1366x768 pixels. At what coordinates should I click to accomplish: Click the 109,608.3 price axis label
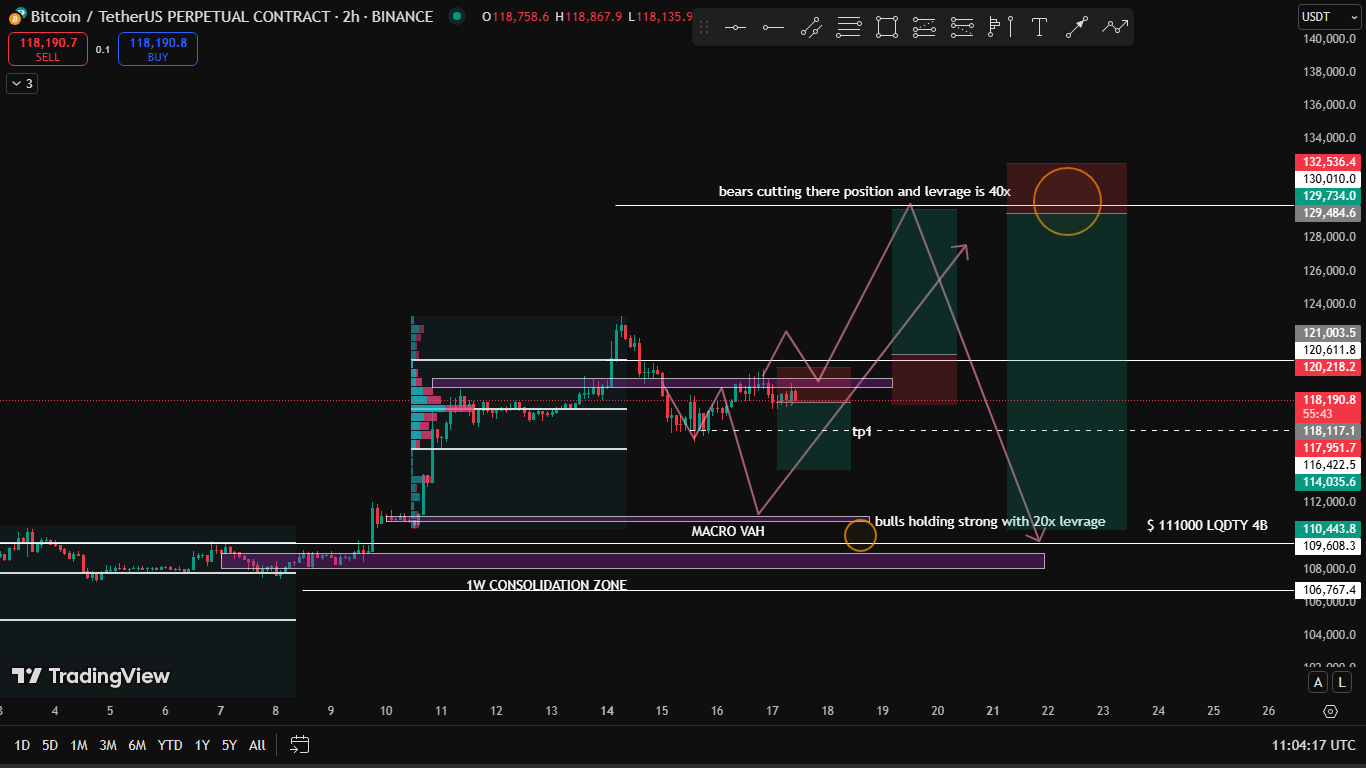pos(1327,546)
